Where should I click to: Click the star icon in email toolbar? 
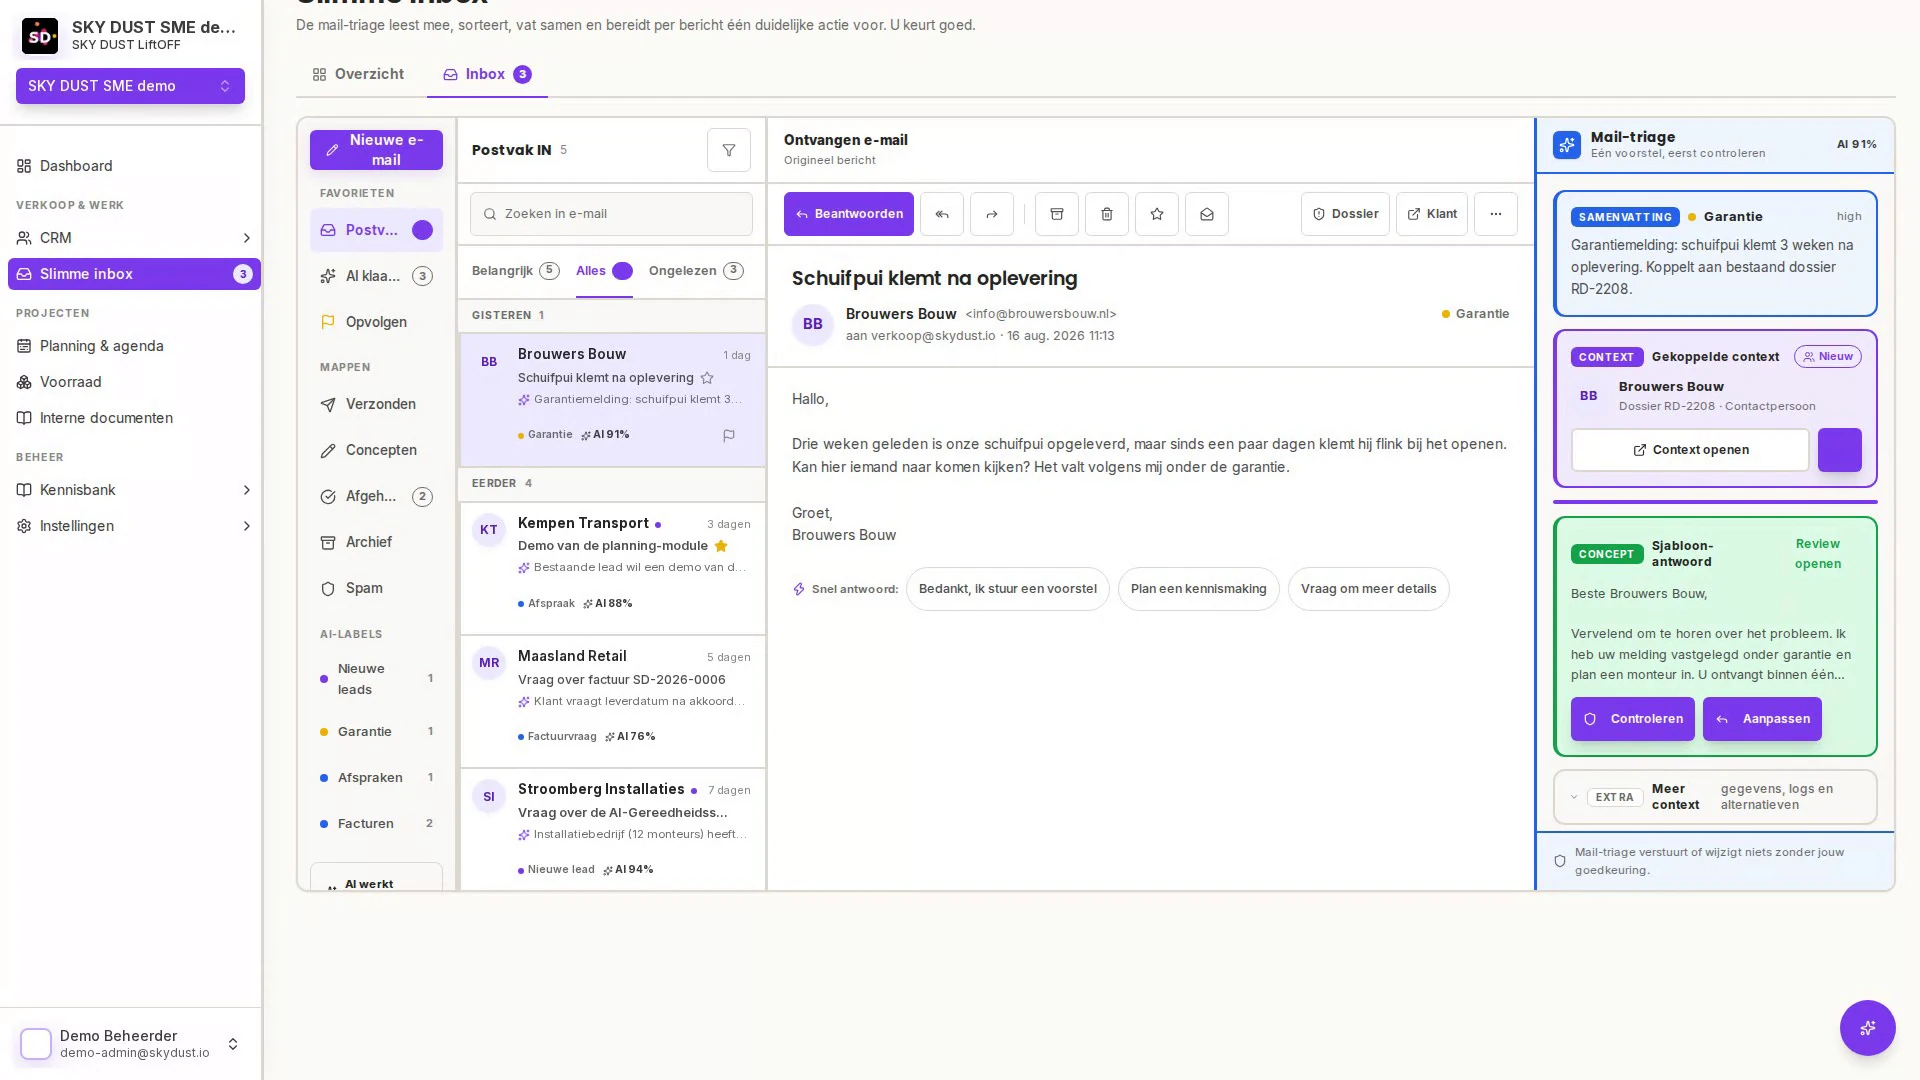[x=1156, y=214]
